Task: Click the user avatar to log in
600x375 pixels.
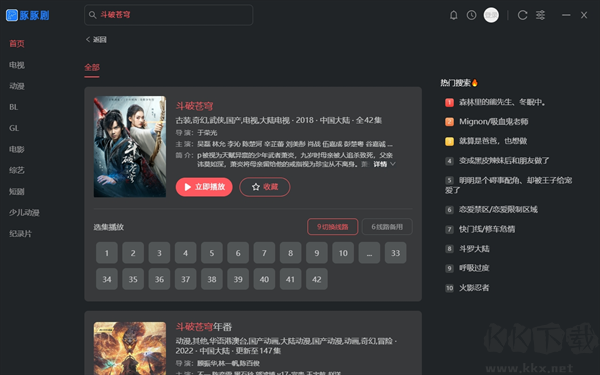Action: pyautogui.click(x=491, y=15)
